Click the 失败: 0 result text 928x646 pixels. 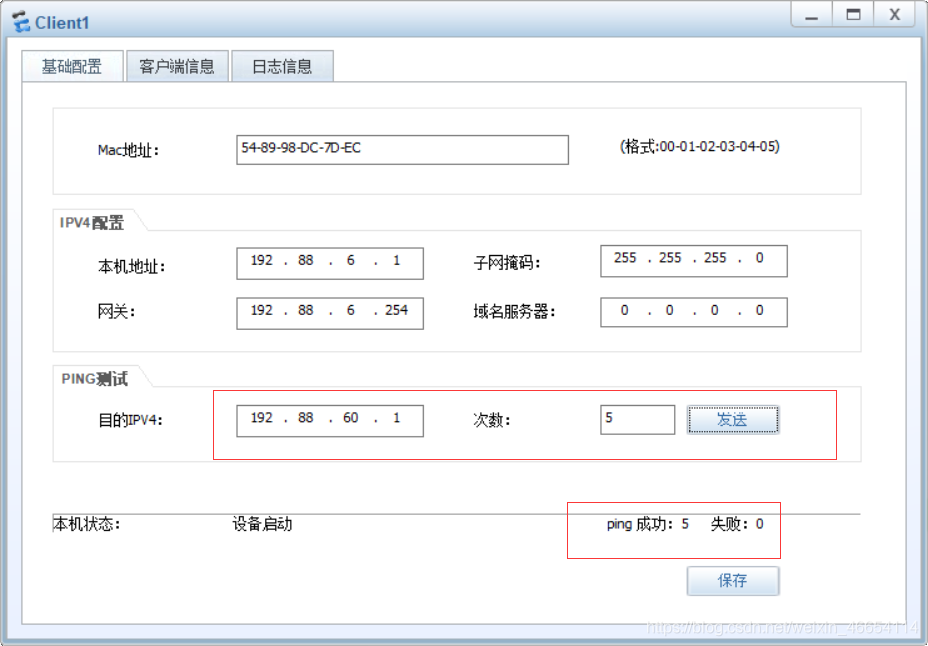(x=737, y=524)
